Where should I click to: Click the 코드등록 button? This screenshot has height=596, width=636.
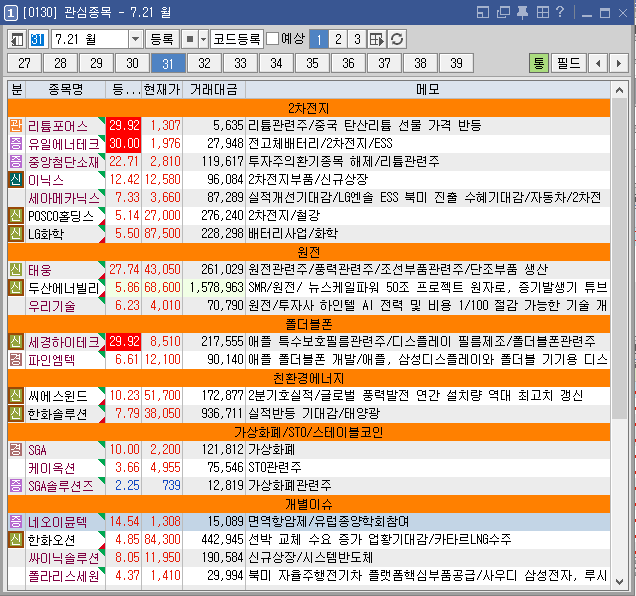(x=237, y=39)
